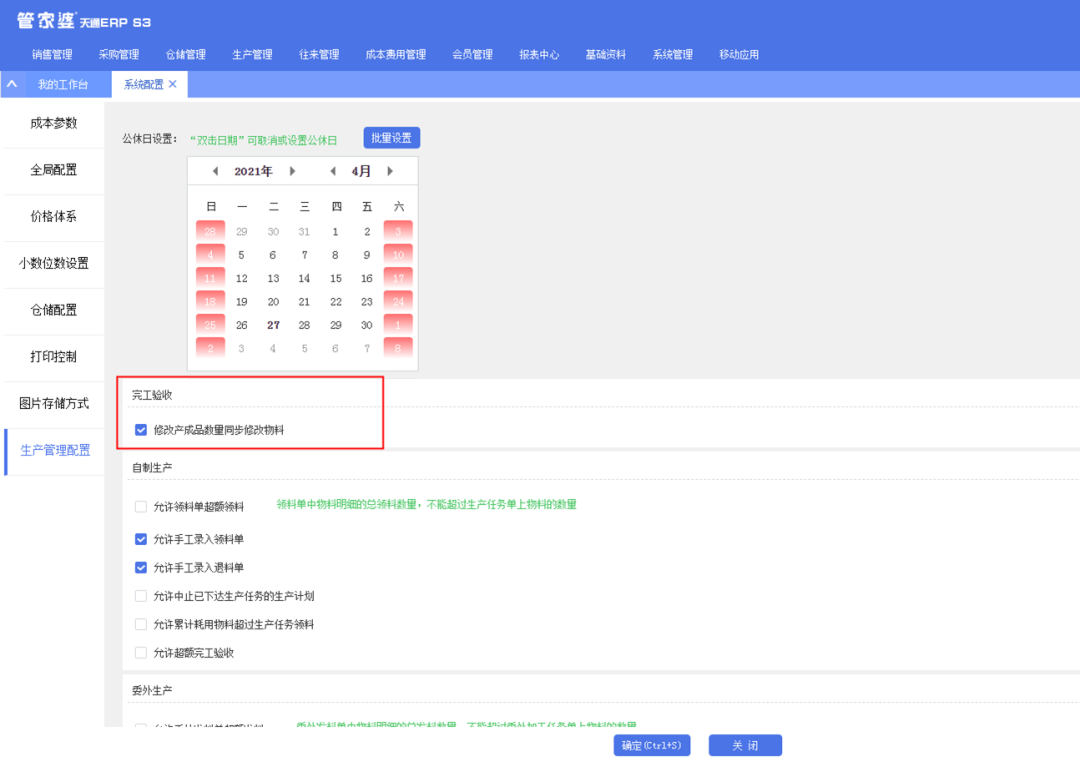Click previous month arrow beside 4月
This screenshot has height=767, width=1080.
pos(333,171)
